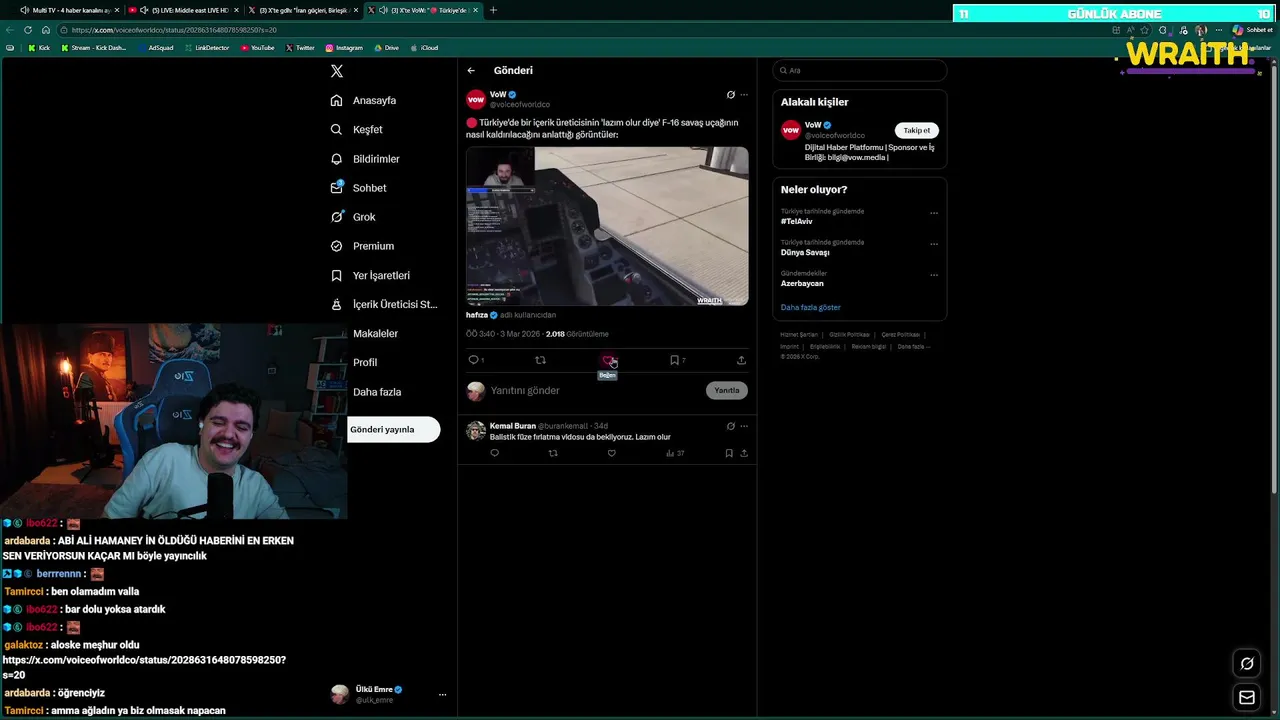1280x720 pixels.
Task: Switch to the Multi TV browser tab
Action: (68, 10)
